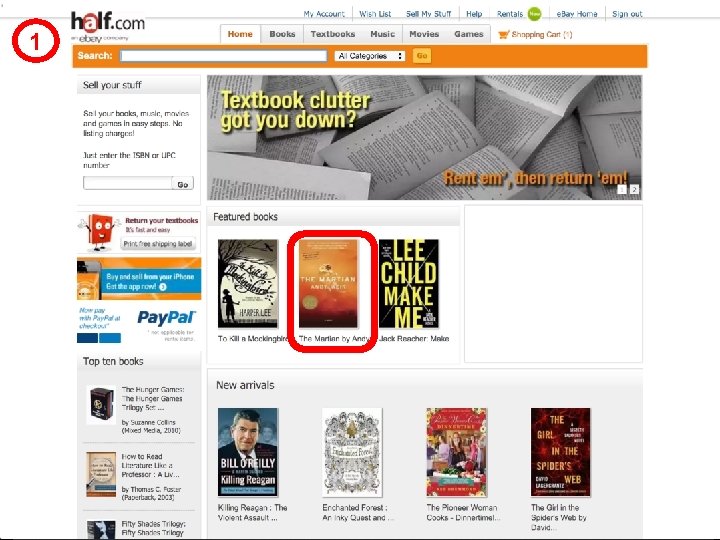
Task: Click the main search input field
Action: point(223,56)
